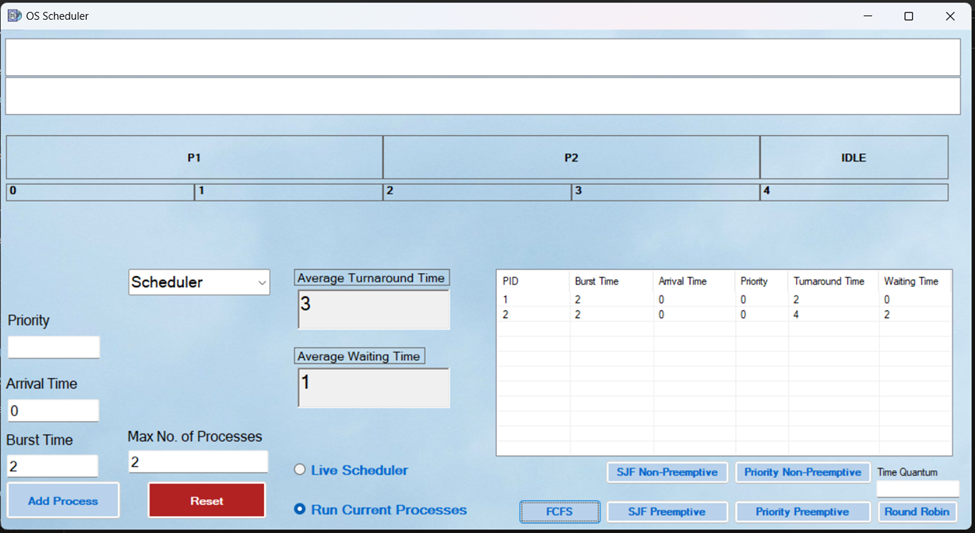Minimize the OS Scheduler window

867,16
